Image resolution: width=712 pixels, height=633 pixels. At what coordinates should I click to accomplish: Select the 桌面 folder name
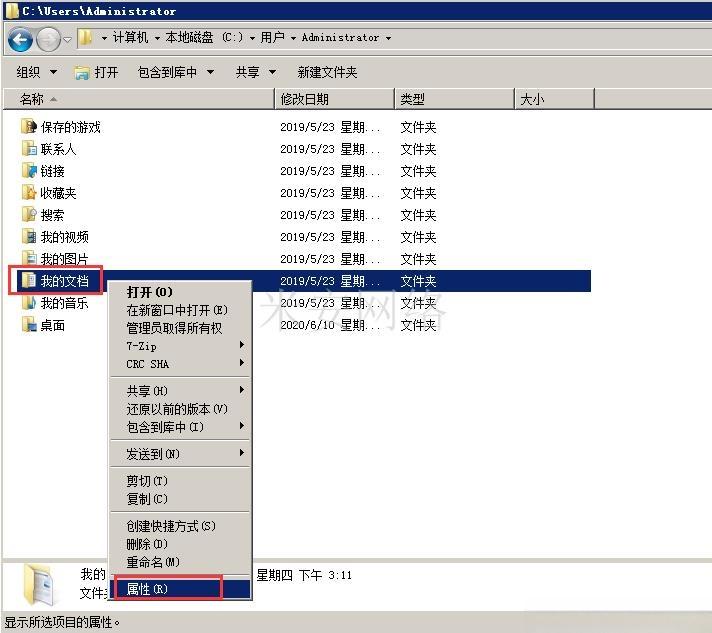[x=52, y=325]
